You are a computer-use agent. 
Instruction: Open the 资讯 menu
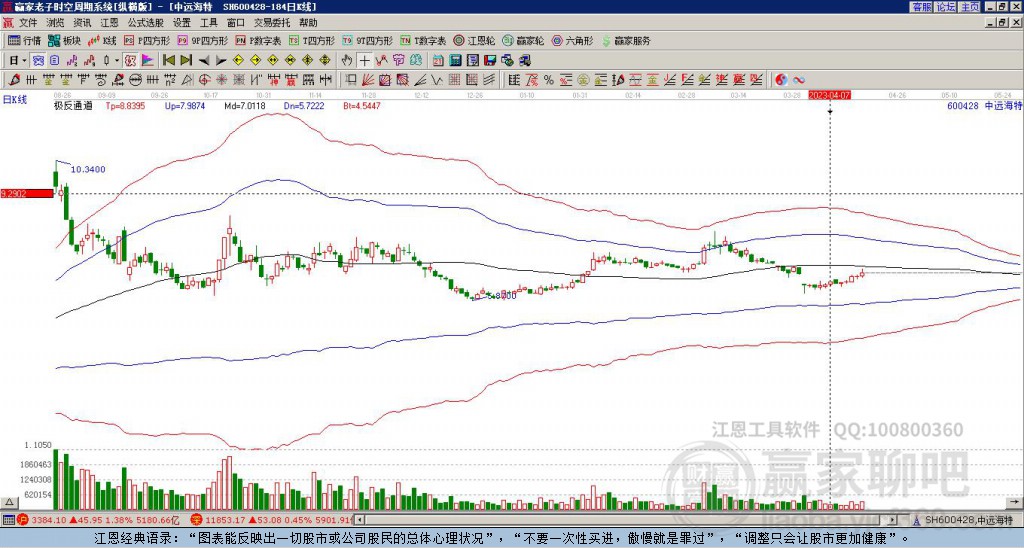point(82,23)
